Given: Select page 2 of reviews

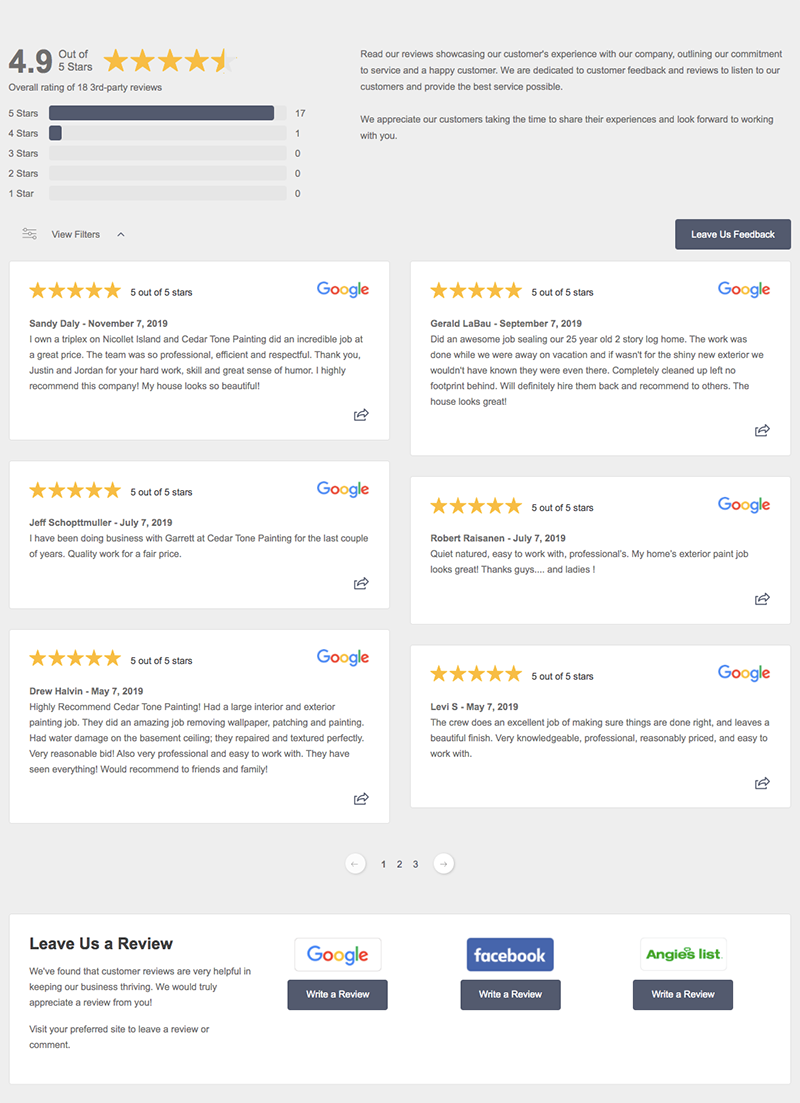Looking at the screenshot, I should 399,864.
